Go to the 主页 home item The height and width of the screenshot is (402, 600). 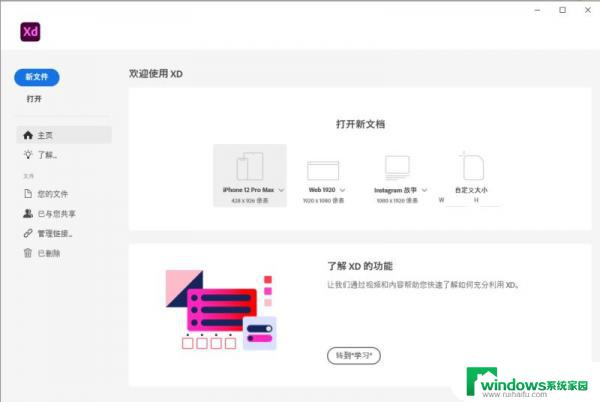pos(64,135)
